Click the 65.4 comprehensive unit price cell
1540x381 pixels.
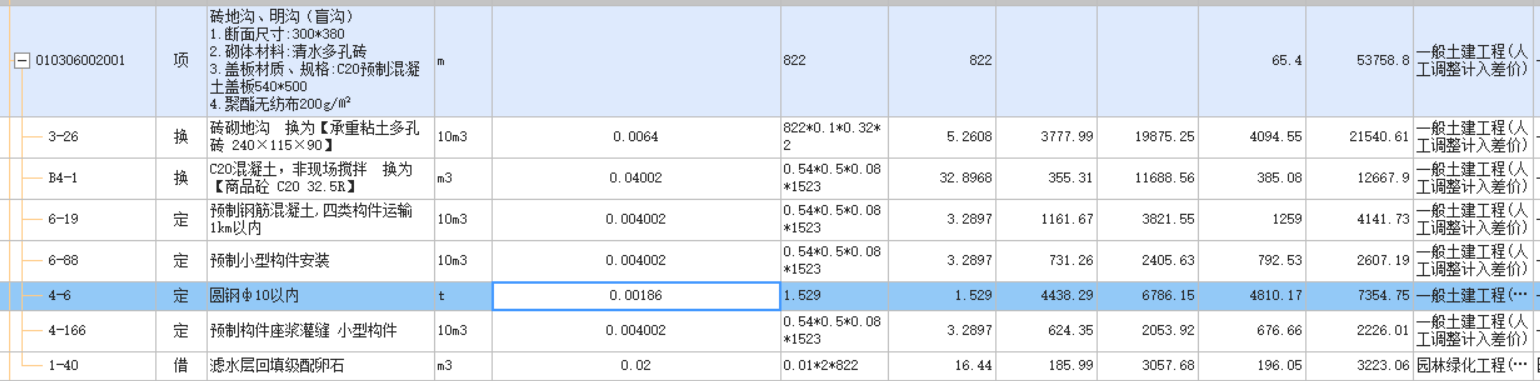click(x=1253, y=61)
